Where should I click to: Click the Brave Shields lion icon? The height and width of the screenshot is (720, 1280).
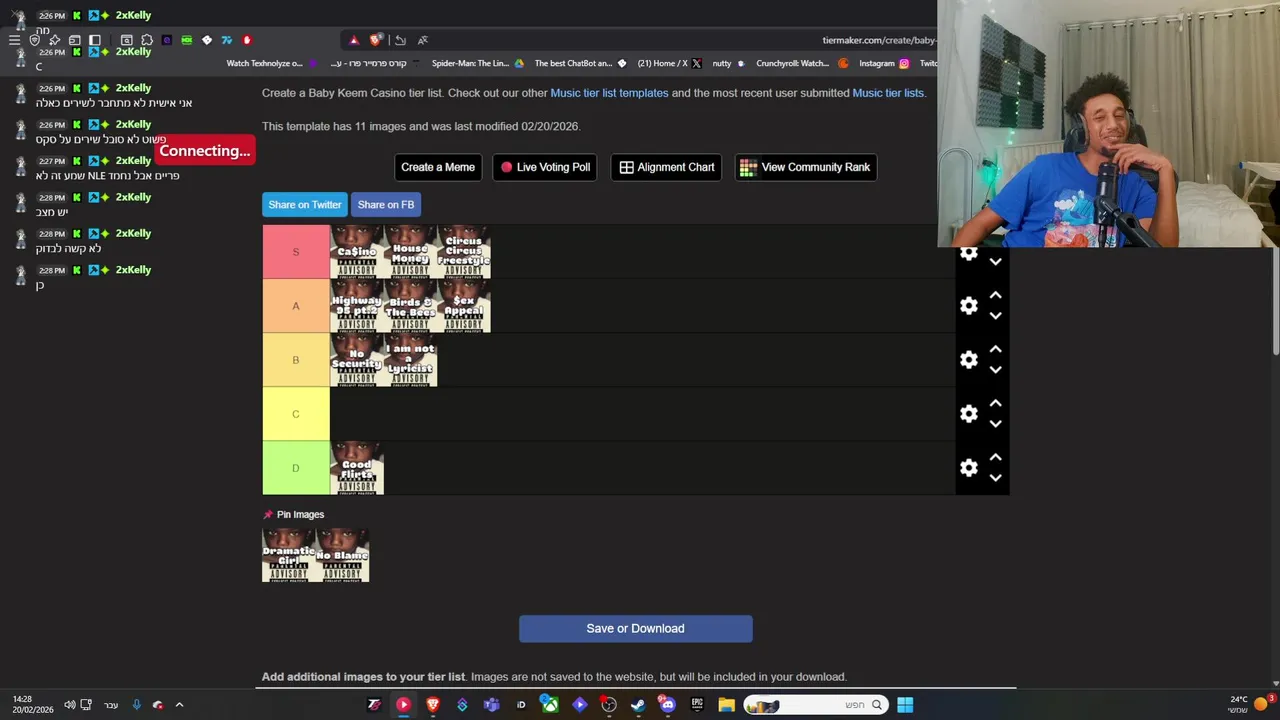(375, 40)
